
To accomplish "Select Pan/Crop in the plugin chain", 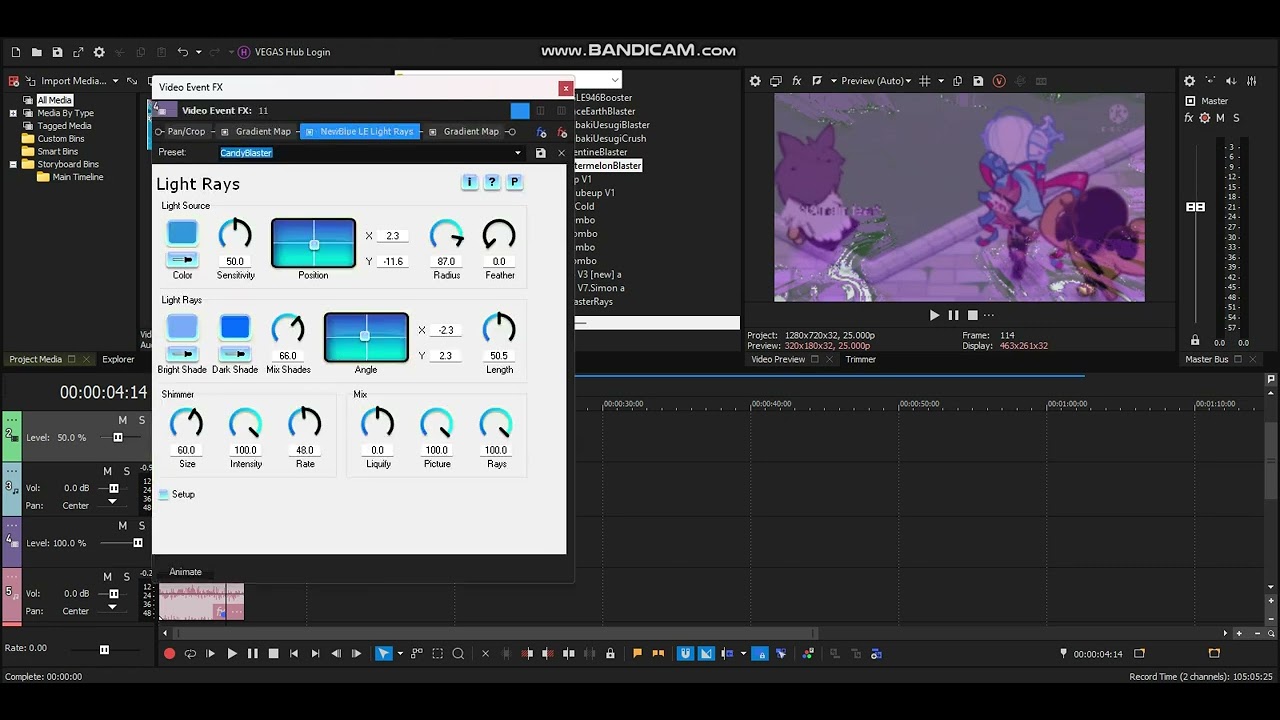I will 186,131.
